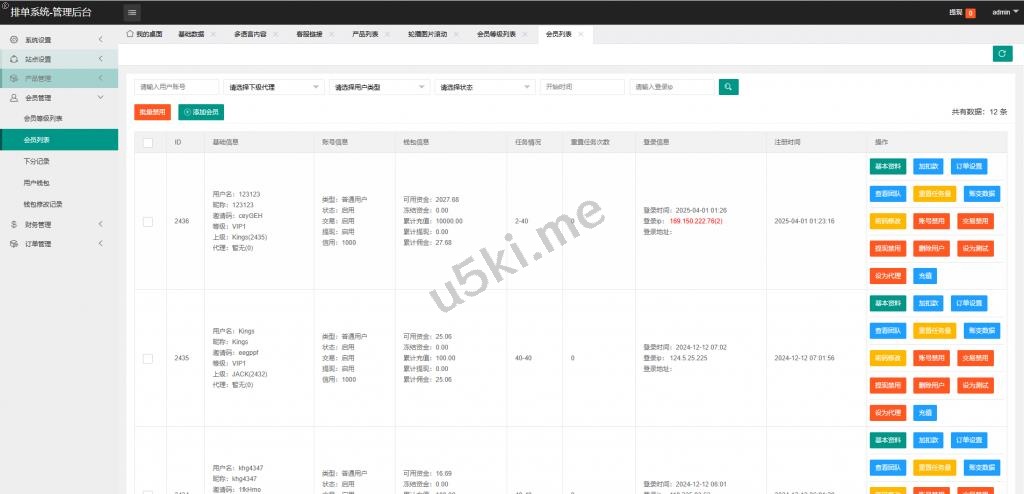Viewport: 1024px width, 494px height.
Task: Click the gear icon beside 系统设置
Action: pos(13,40)
